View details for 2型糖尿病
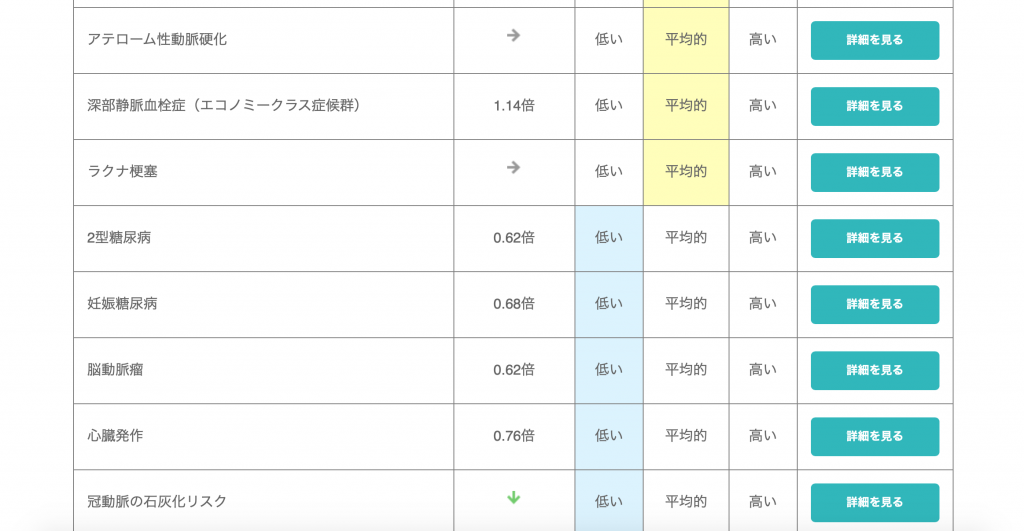The width and height of the screenshot is (1024, 531). coord(874,238)
